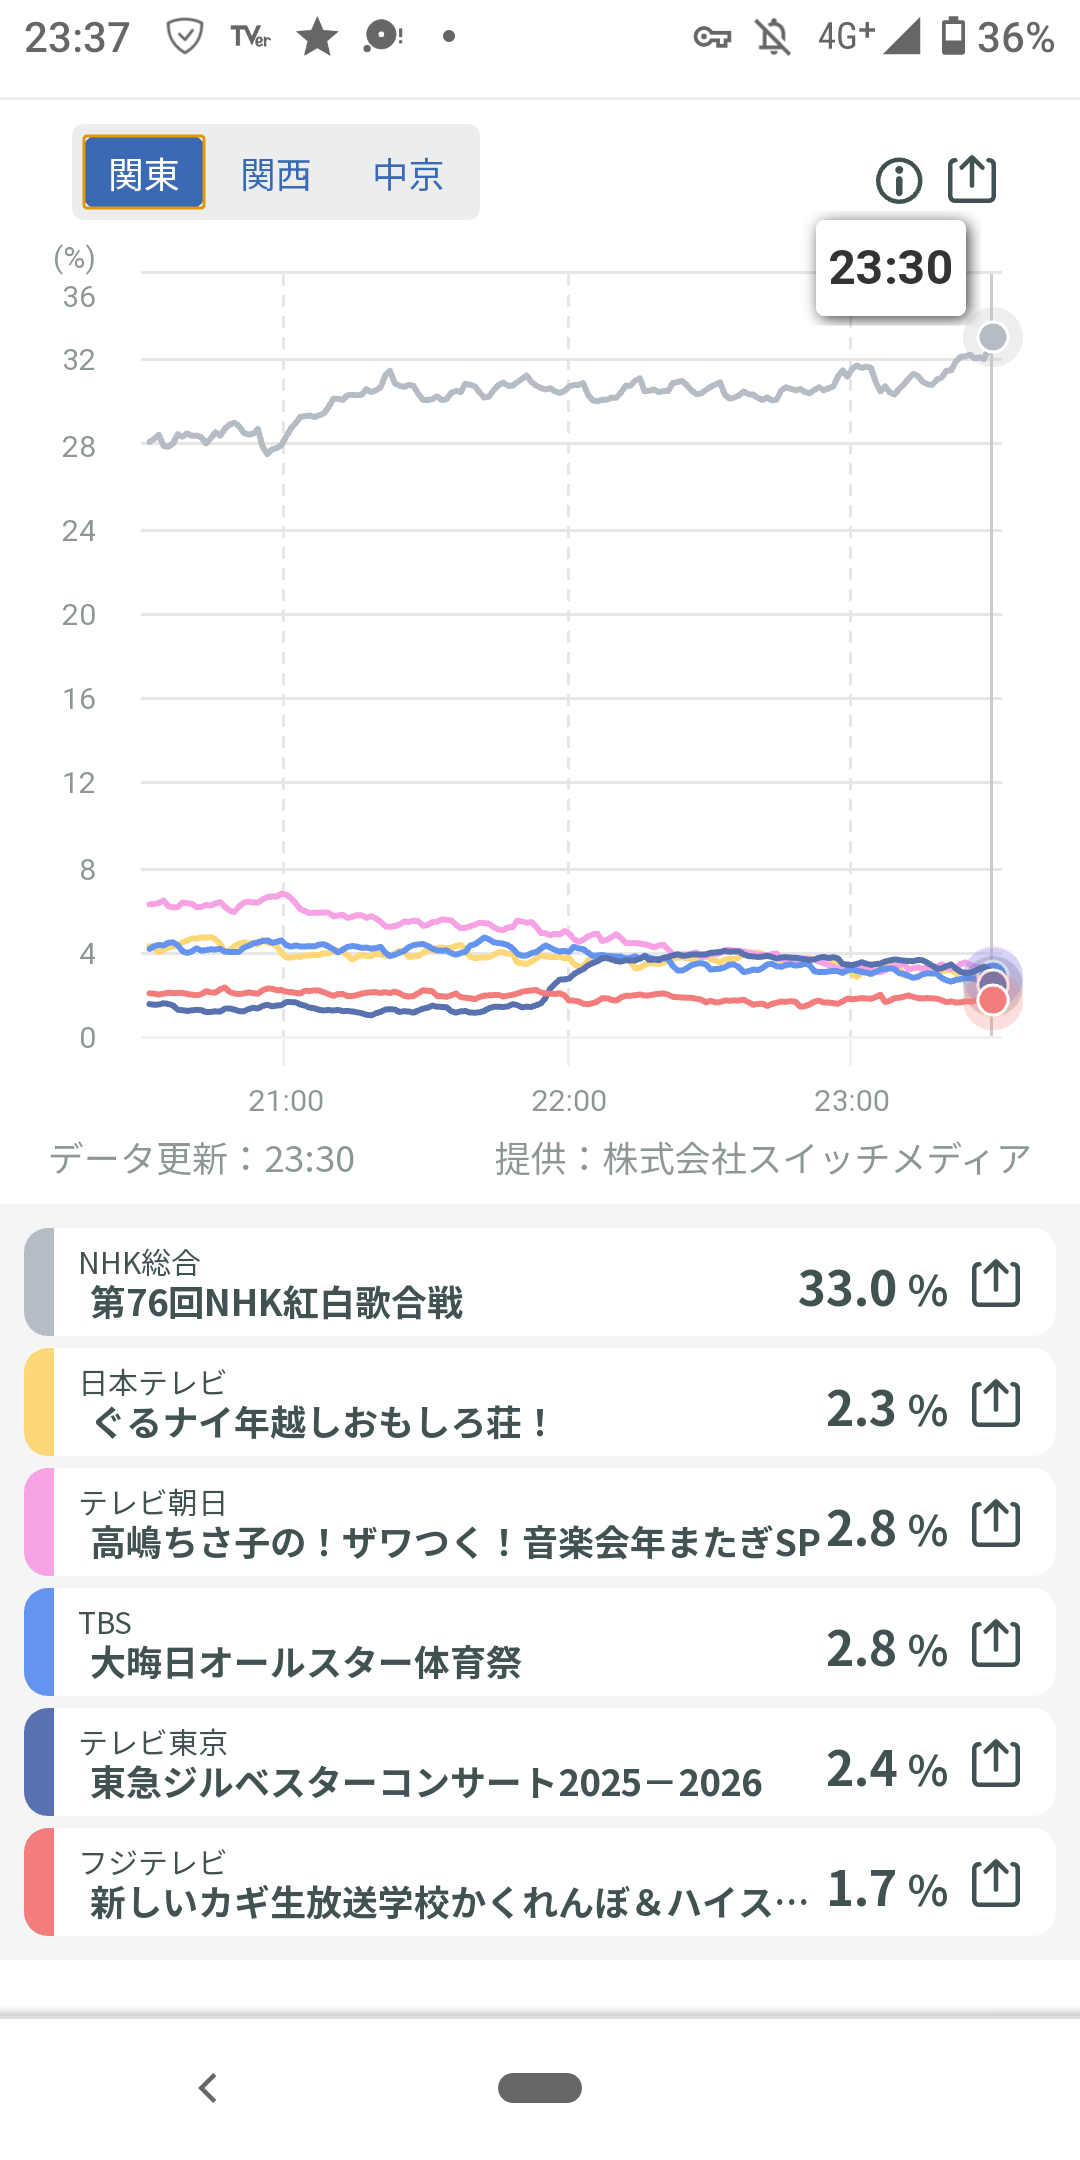1080x2160 pixels.
Task: Share the ぐるナイ年越しおもしろ荘 rating
Action: click(996, 1404)
